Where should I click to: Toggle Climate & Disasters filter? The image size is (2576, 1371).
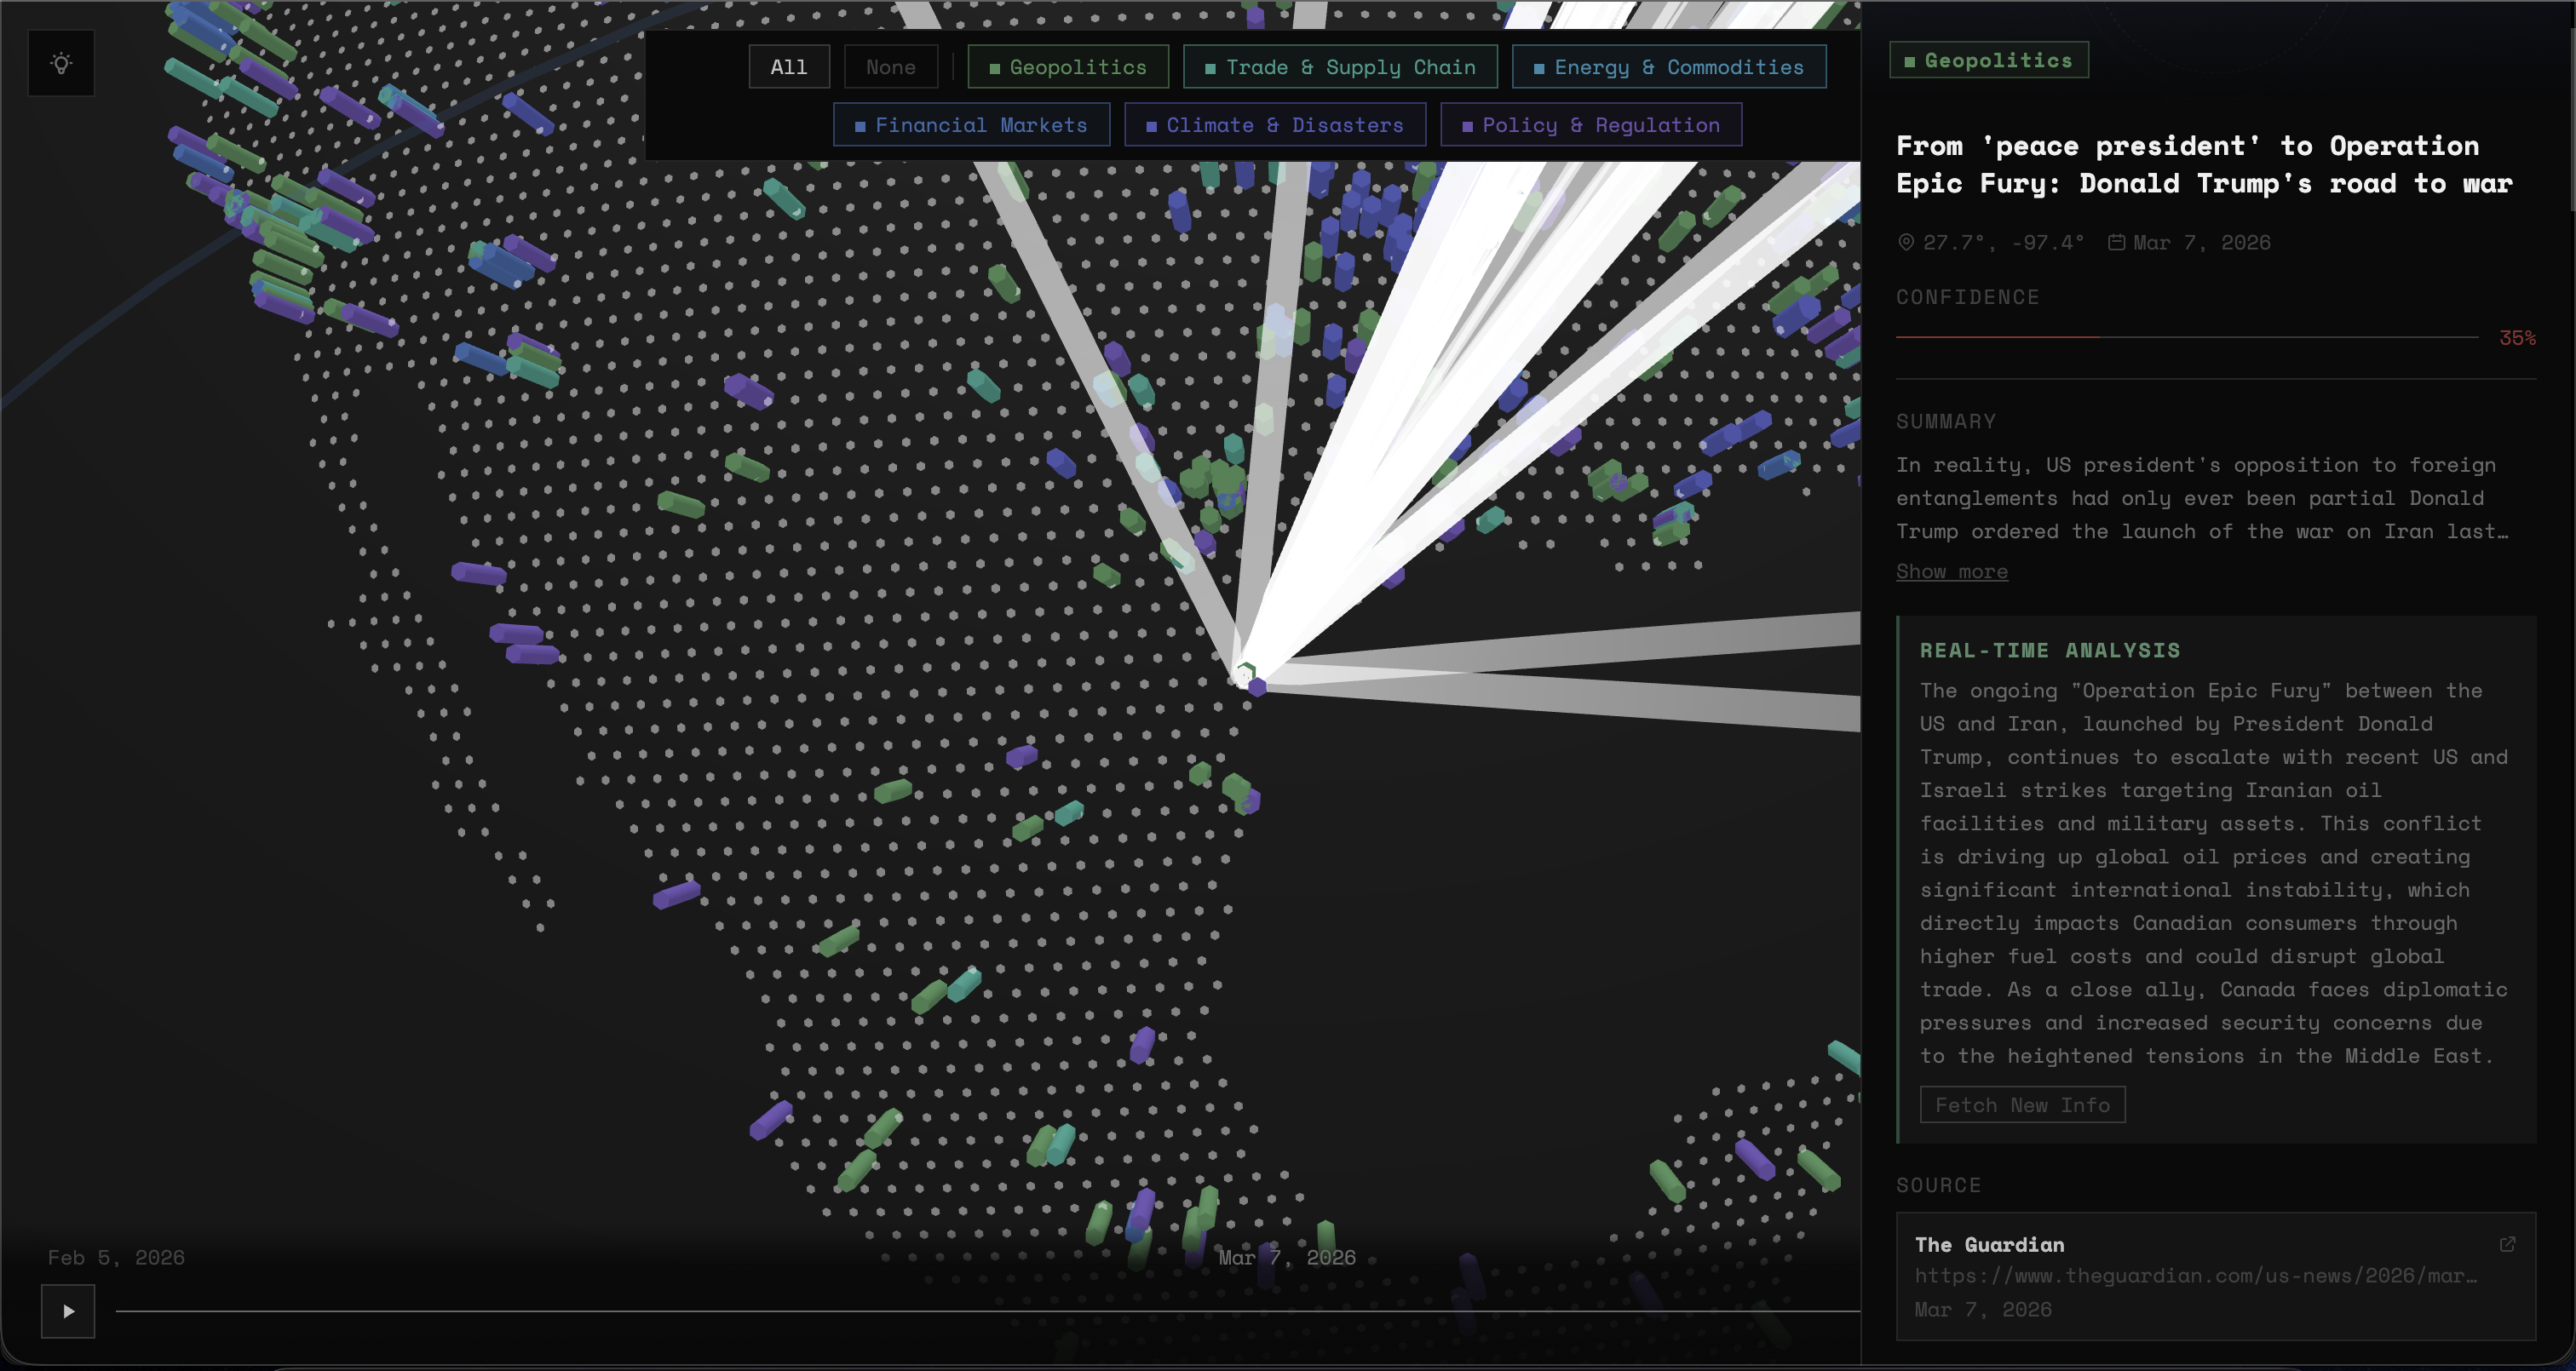[1274, 125]
